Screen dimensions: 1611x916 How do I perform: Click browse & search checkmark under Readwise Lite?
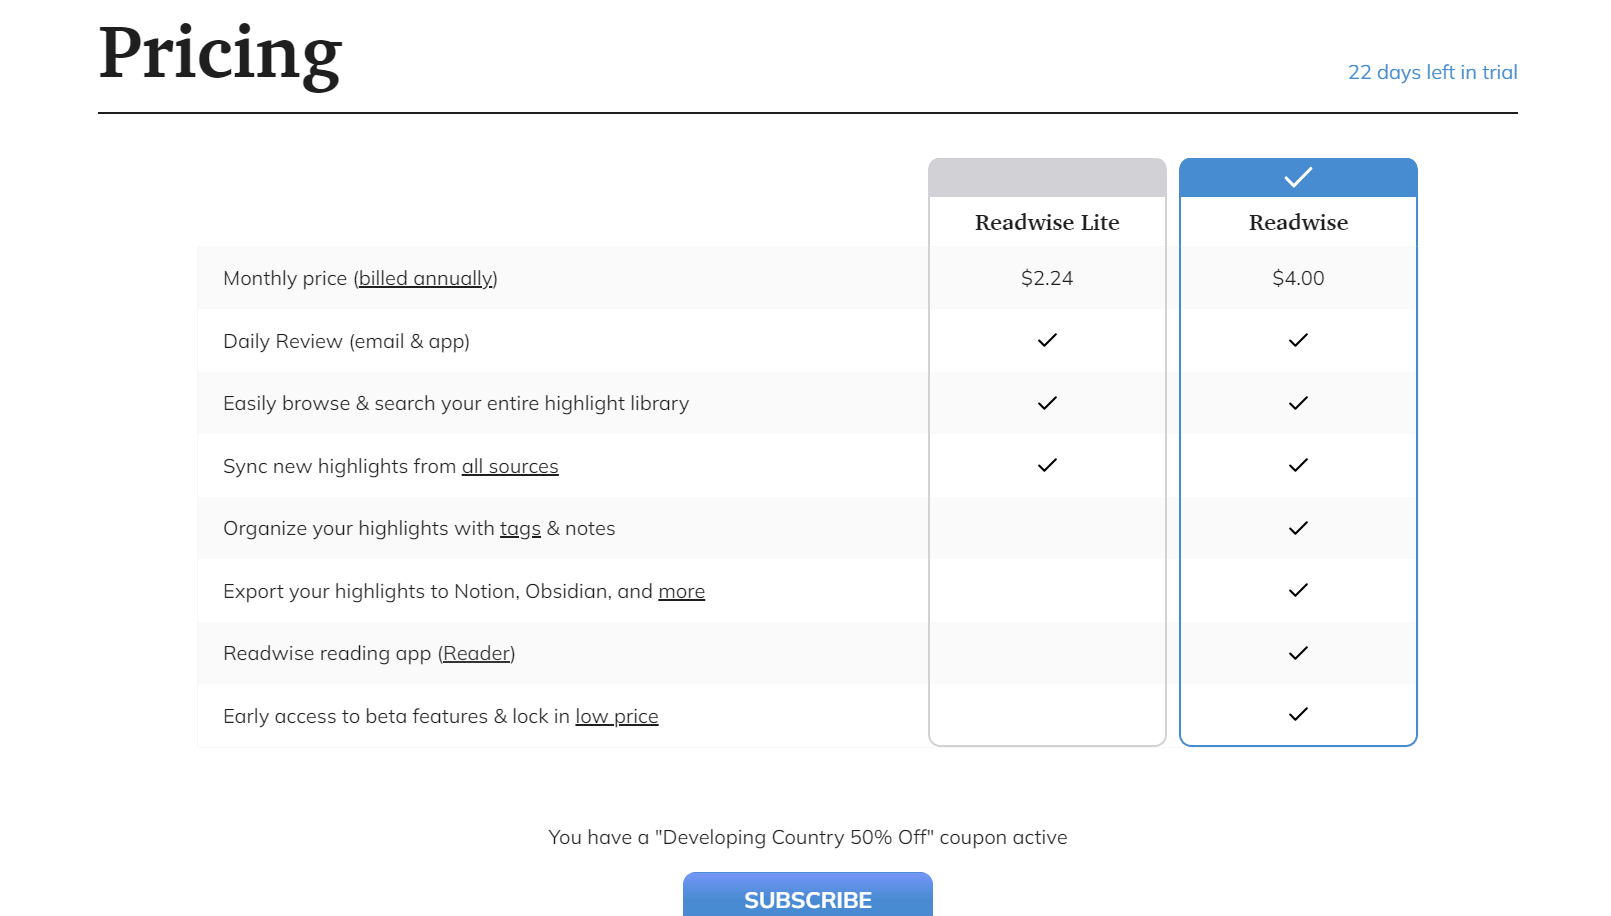tap(1047, 403)
